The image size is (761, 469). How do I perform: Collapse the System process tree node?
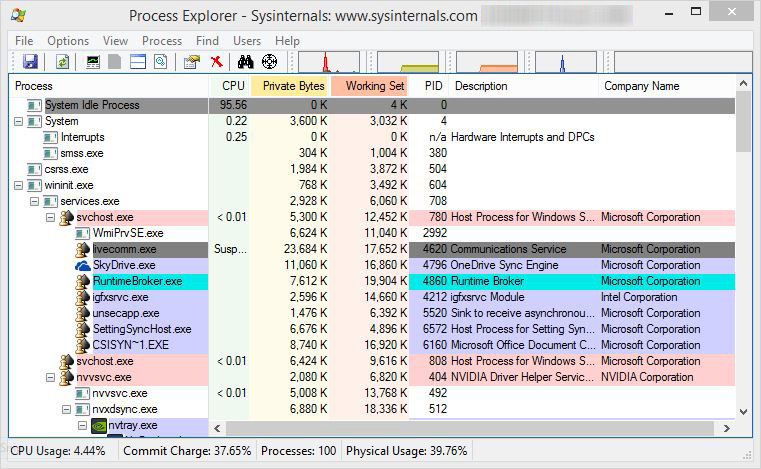coord(18,121)
